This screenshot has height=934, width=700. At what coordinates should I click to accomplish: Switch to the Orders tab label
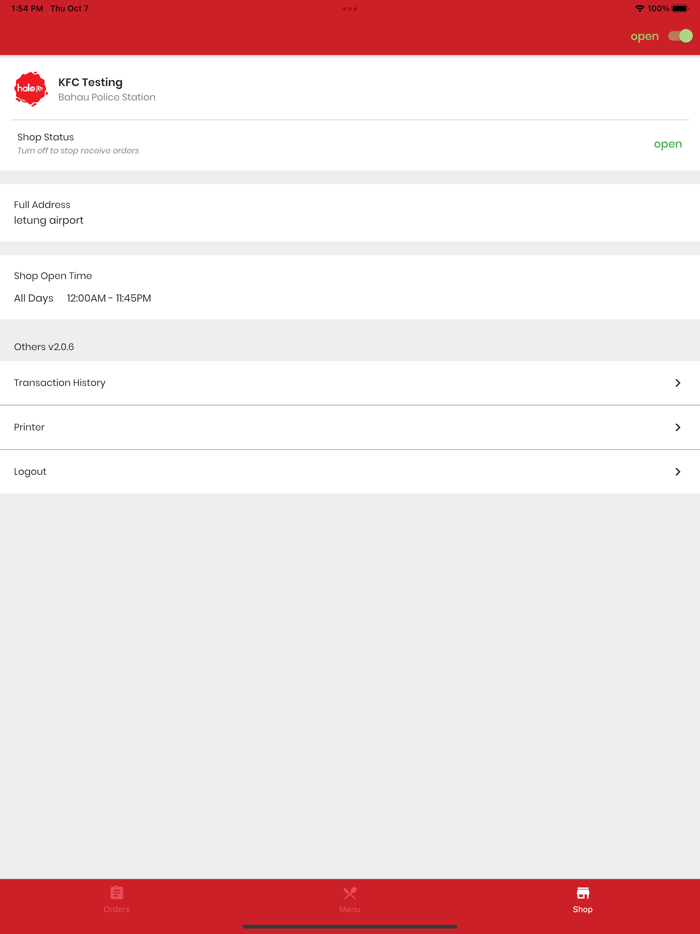pos(117,910)
